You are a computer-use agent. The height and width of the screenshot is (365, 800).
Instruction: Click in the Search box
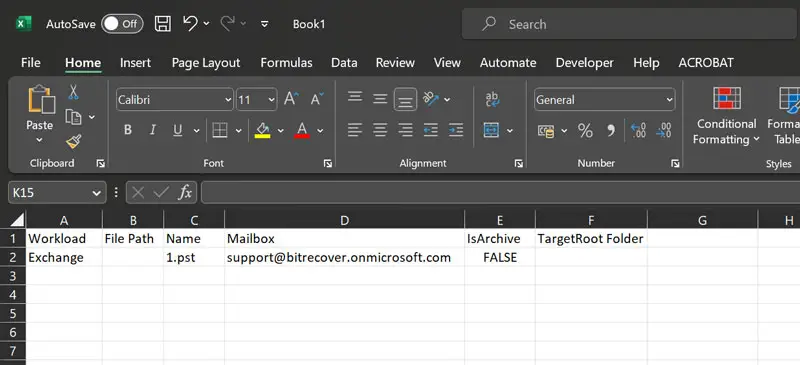click(631, 24)
